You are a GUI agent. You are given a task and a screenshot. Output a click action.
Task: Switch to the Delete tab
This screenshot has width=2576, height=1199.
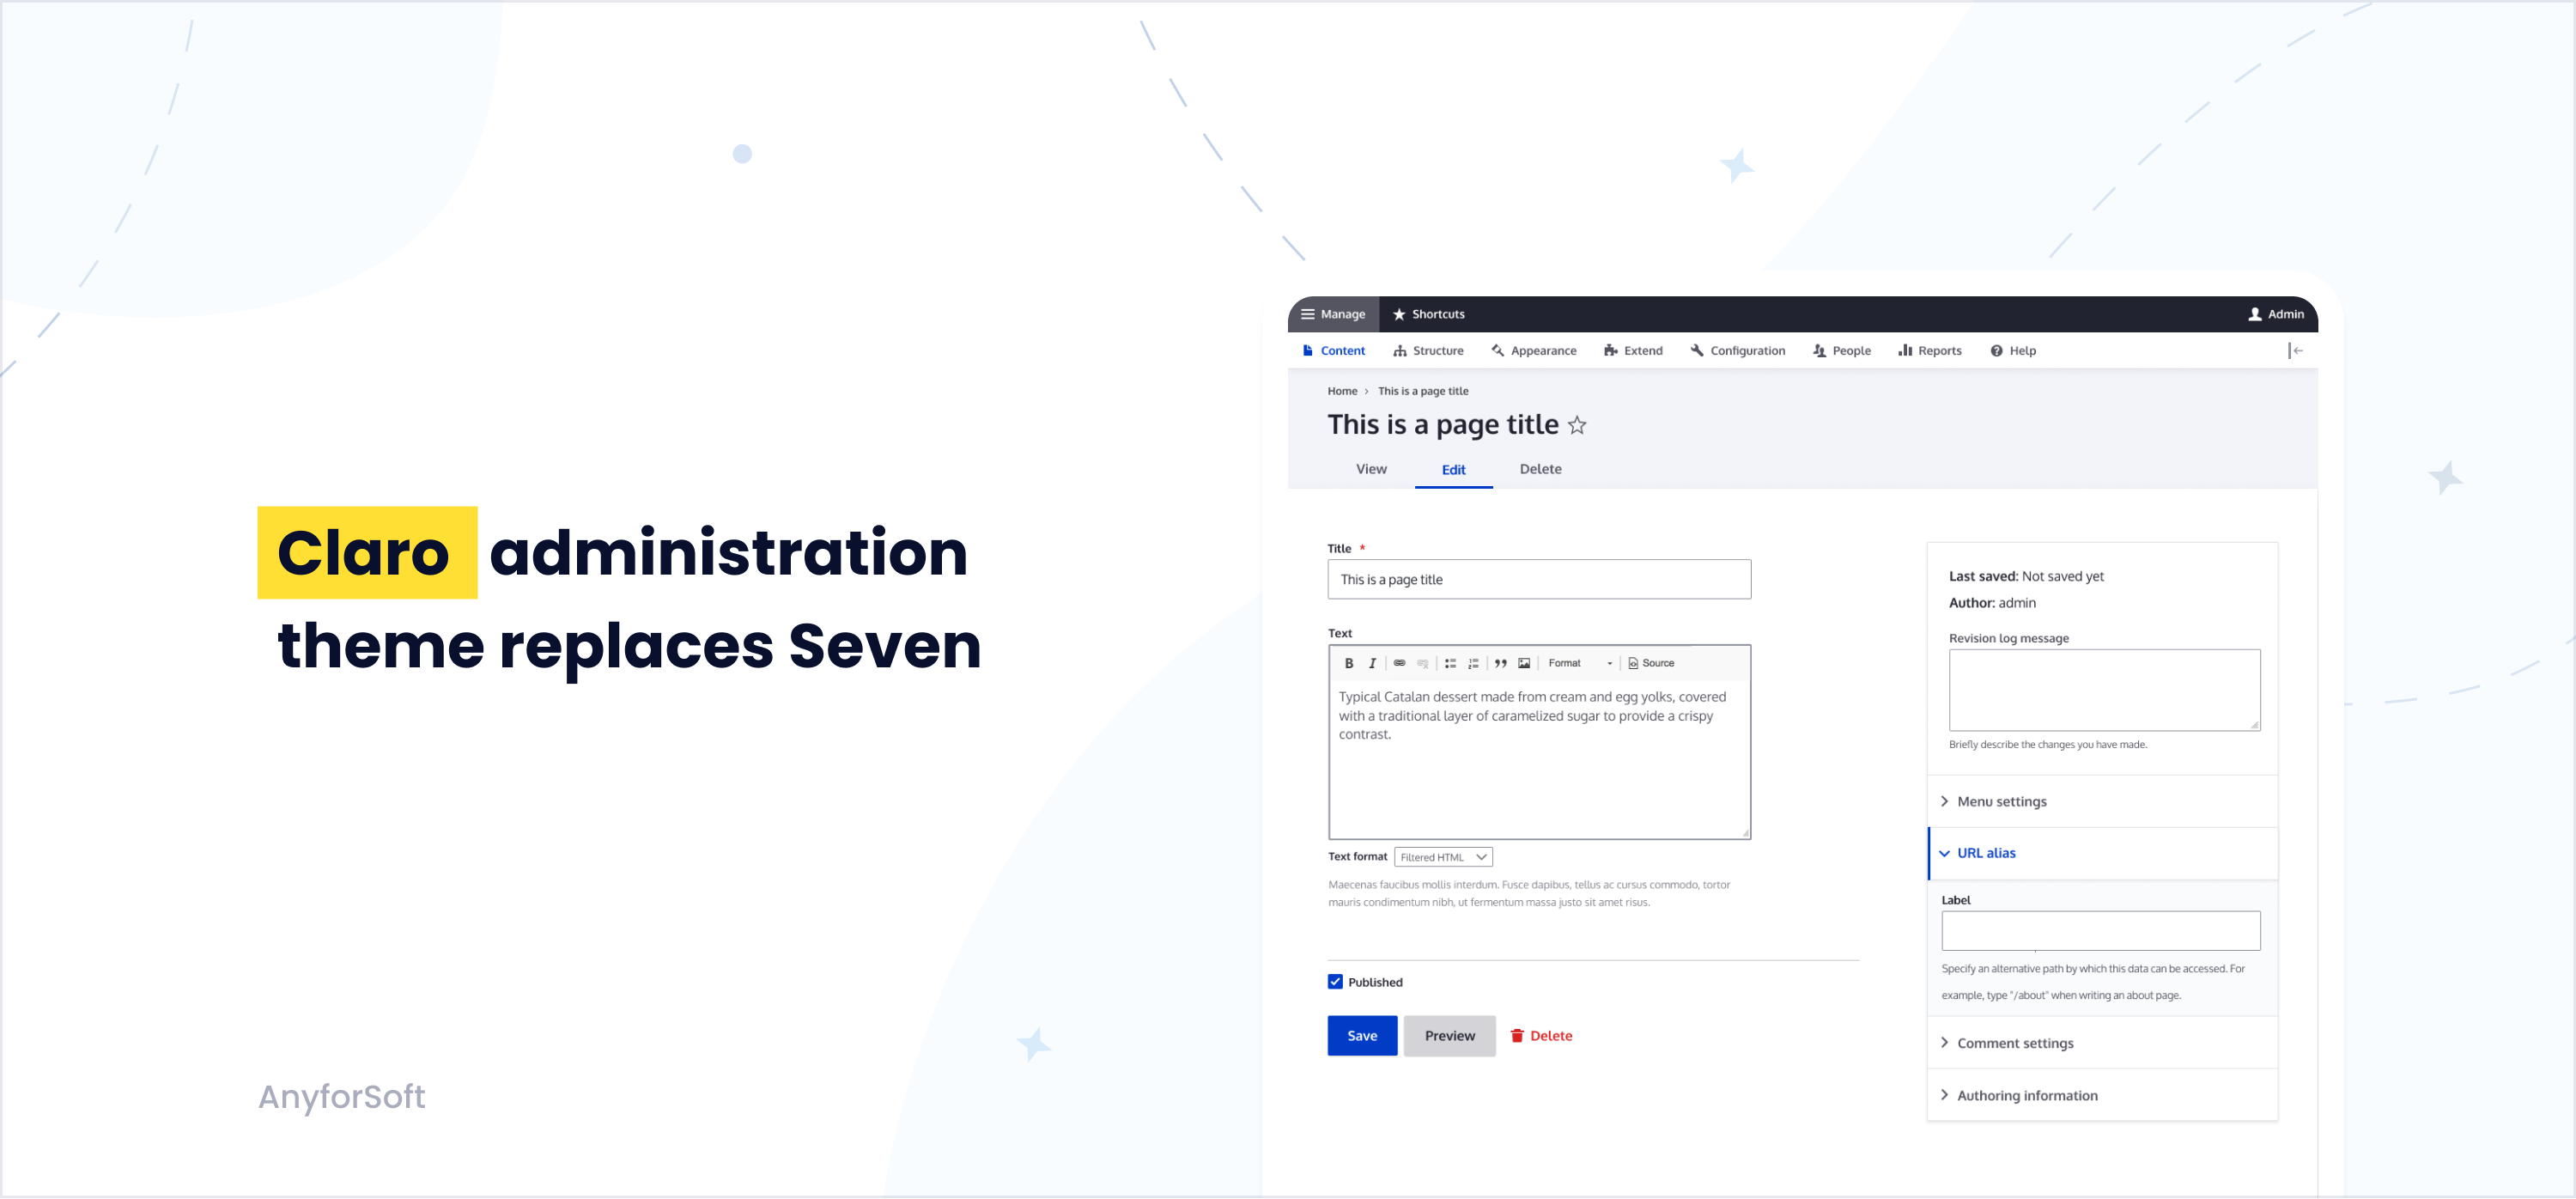[x=1540, y=468]
